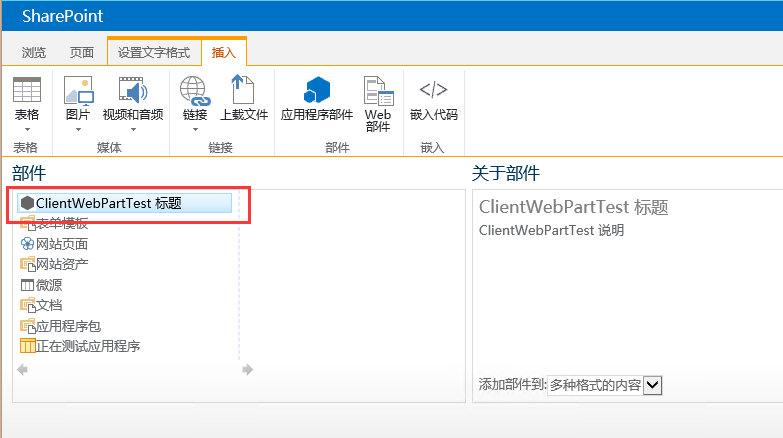Select the 网站页面 list entry

coord(62,244)
